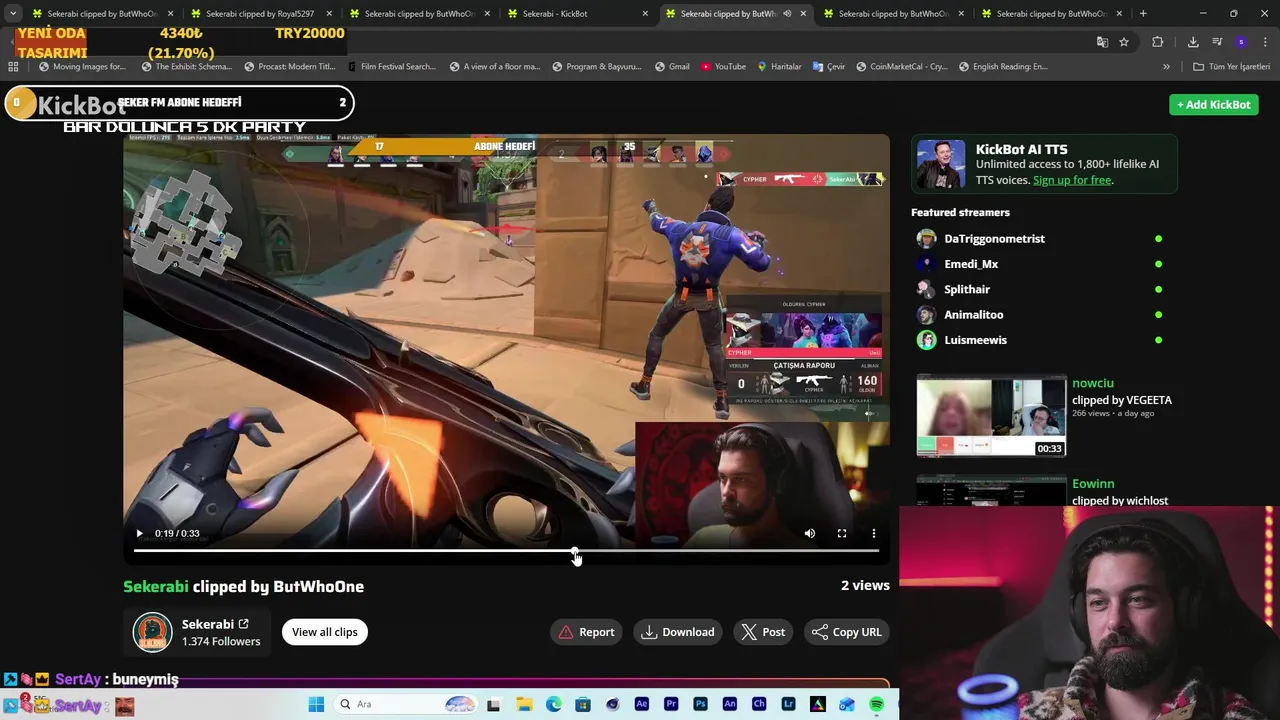Mute the video player volume
Viewport: 1280px width, 720px height.
(x=809, y=533)
